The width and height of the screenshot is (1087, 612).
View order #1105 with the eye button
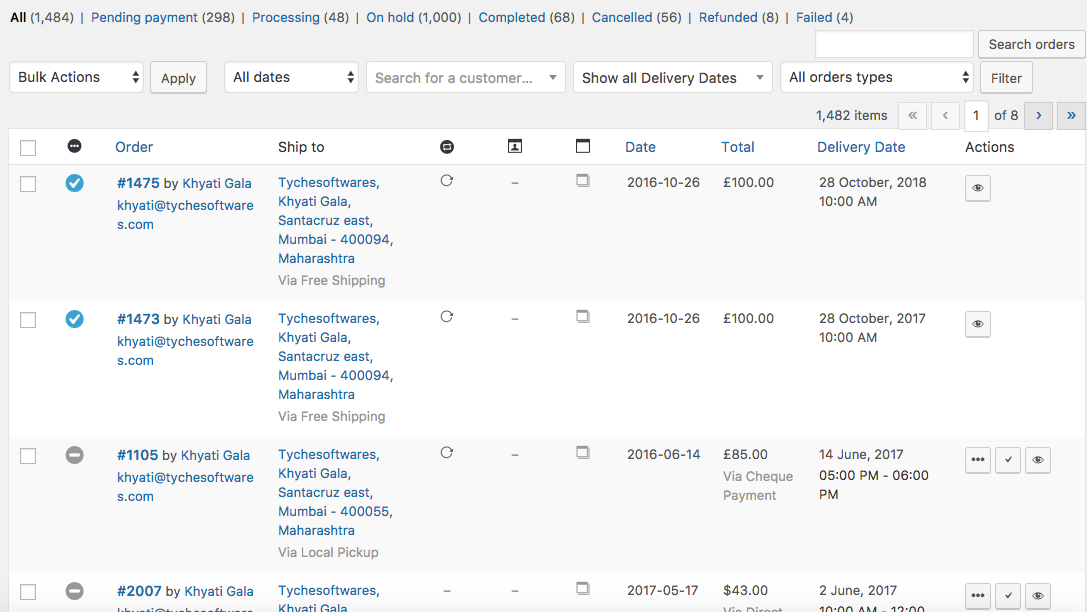click(1038, 460)
